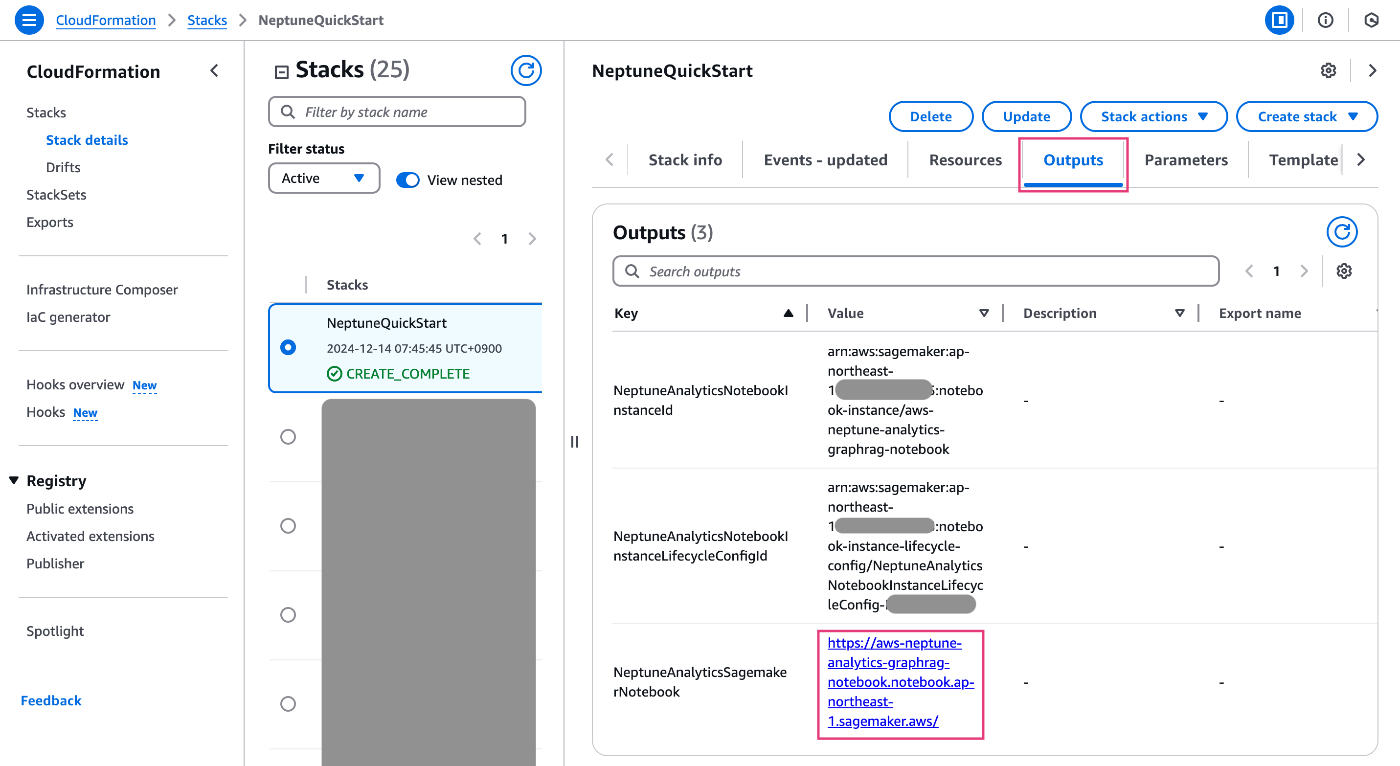Refresh the Stacks list

(x=526, y=71)
